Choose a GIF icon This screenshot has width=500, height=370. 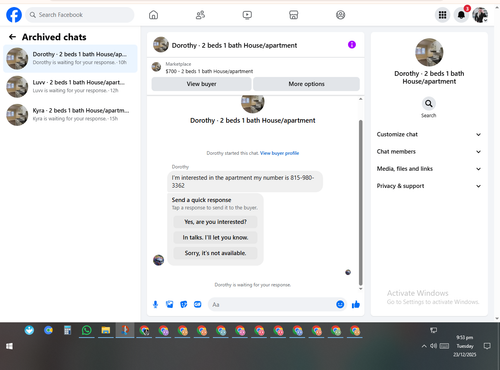198,304
